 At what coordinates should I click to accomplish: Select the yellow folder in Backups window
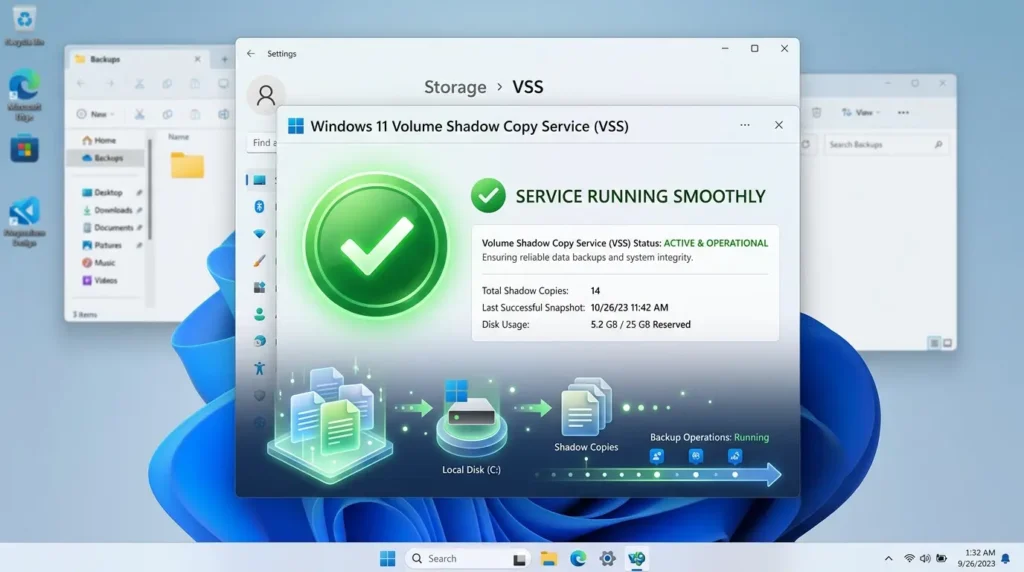(x=187, y=165)
